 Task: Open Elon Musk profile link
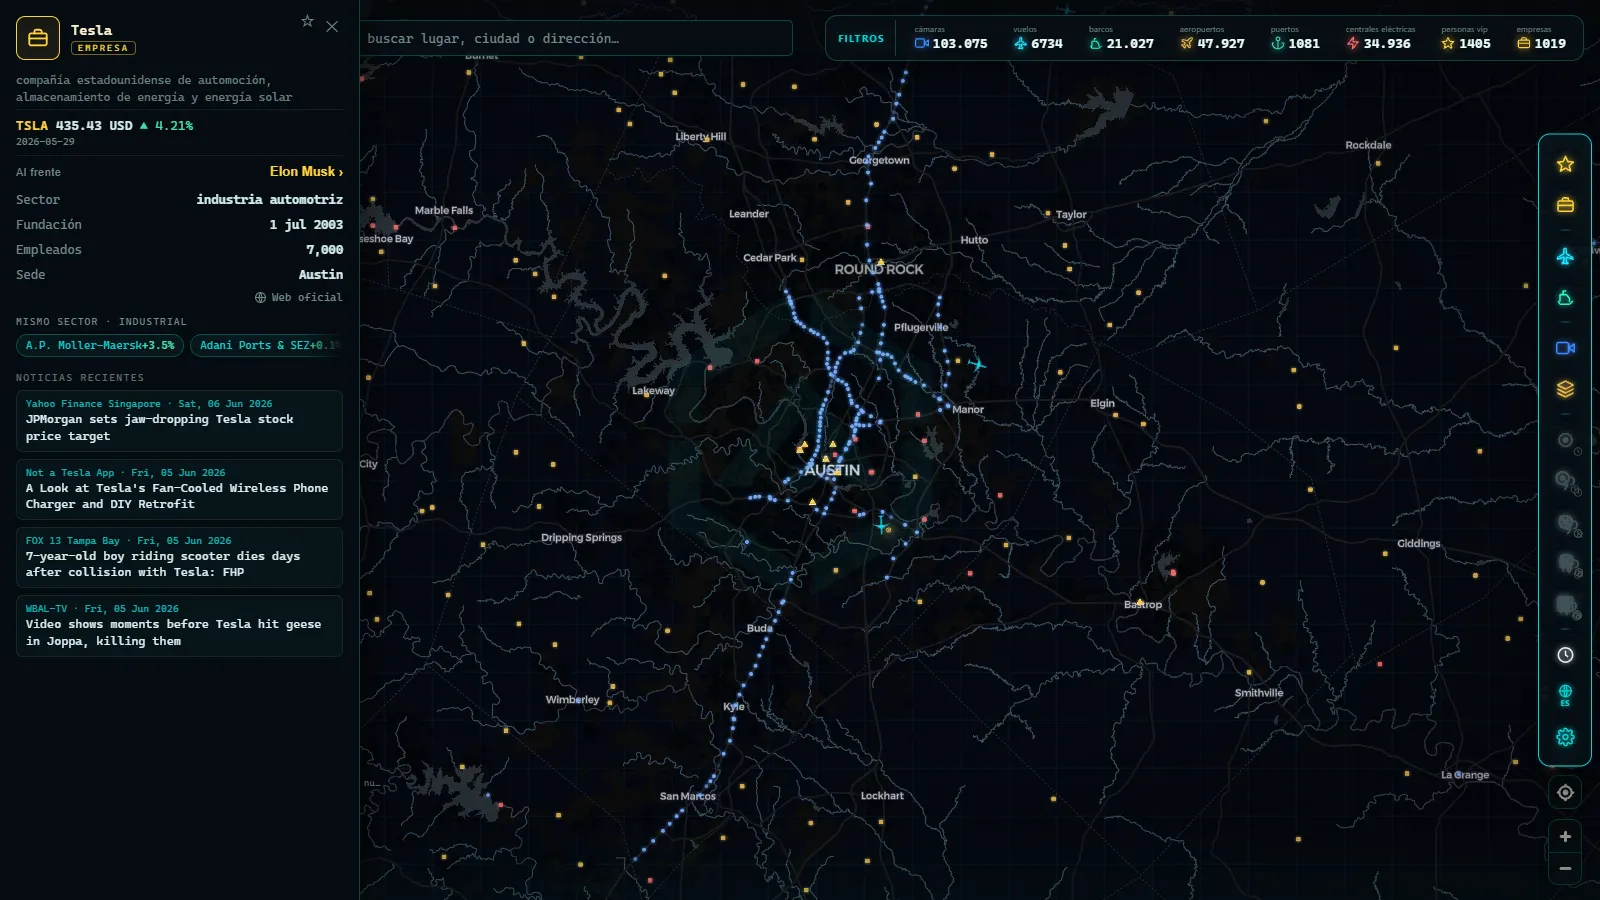tap(306, 172)
